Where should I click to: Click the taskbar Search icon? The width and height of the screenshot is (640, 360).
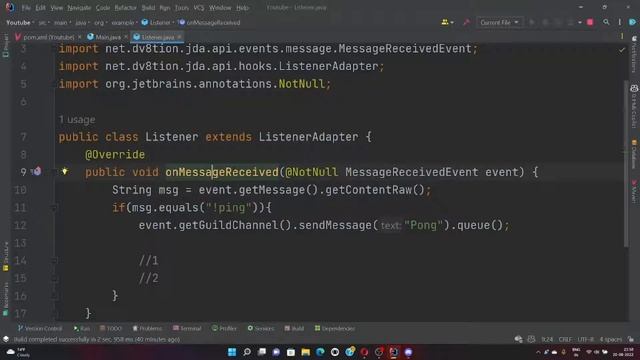pyautogui.click(x=247, y=352)
